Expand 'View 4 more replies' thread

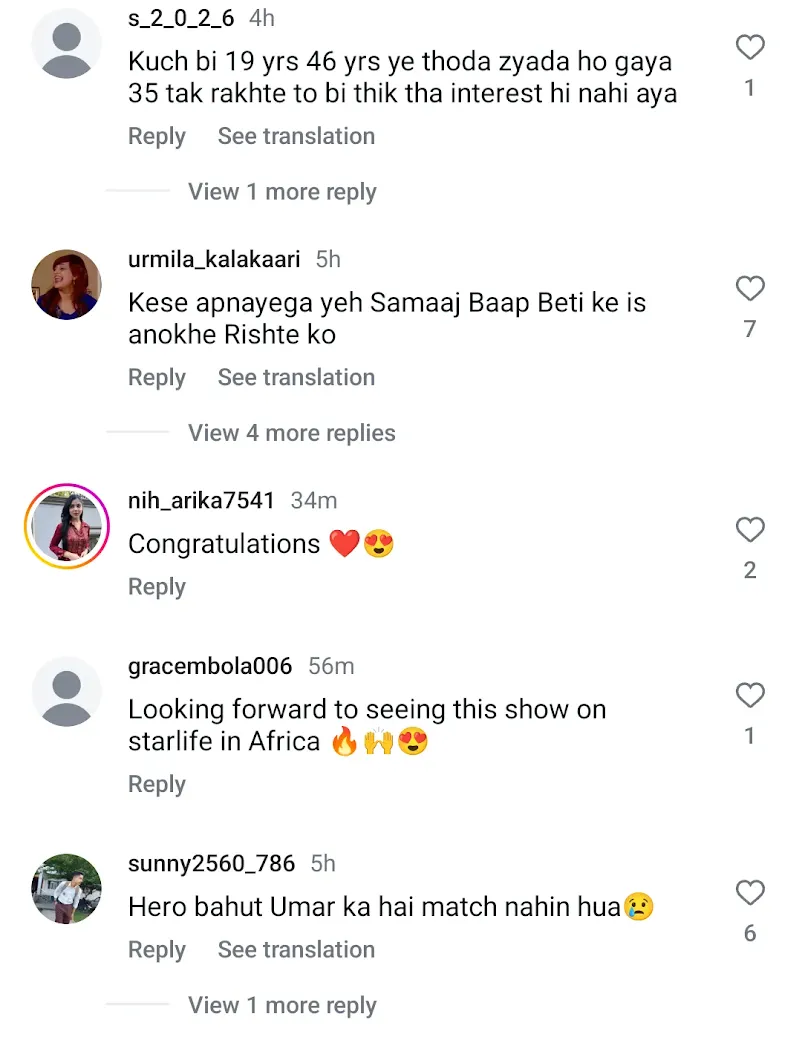point(291,433)
